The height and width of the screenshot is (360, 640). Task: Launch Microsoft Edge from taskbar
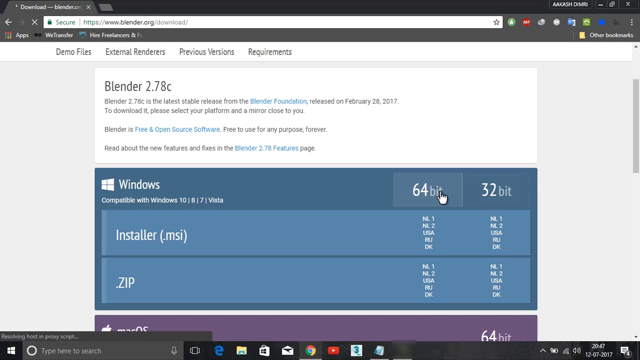pos(219,351)
